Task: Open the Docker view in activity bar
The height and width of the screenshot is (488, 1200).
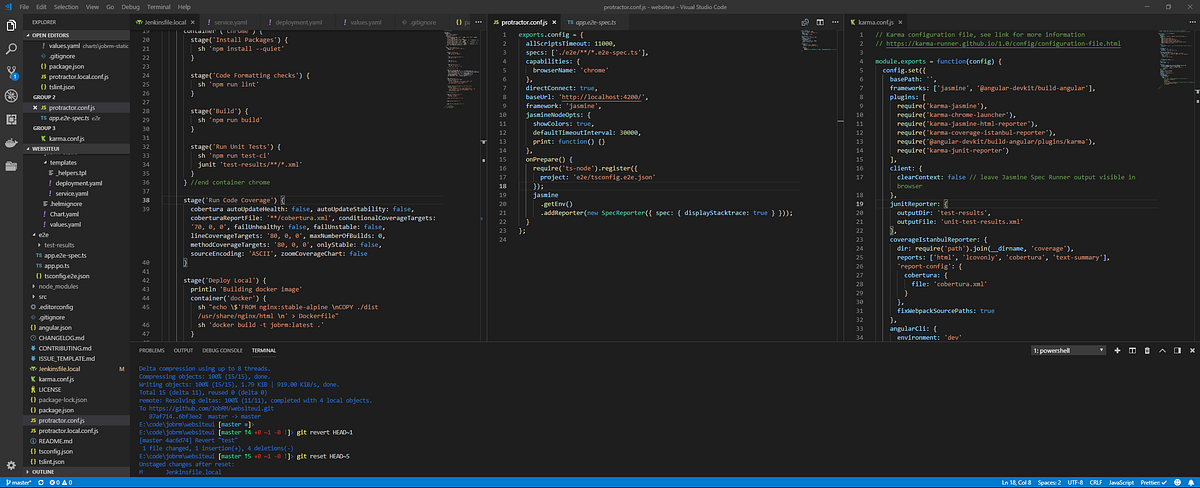Action: point(11,142)
